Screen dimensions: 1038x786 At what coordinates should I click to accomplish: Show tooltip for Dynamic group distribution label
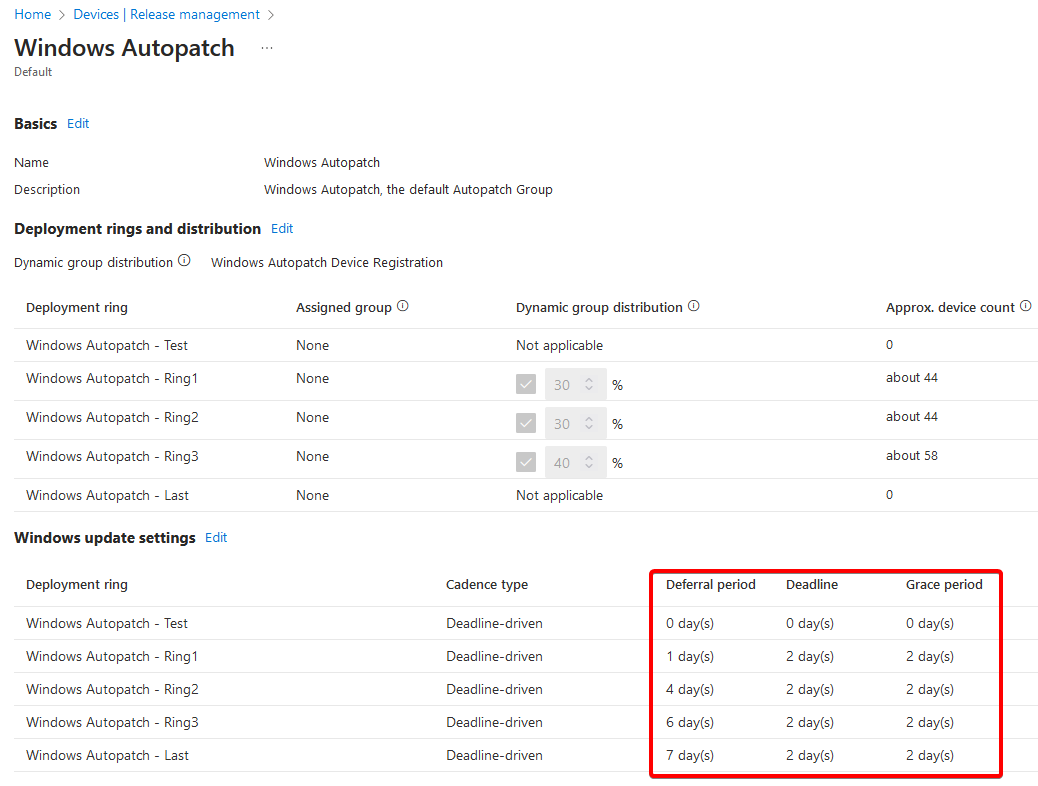185,261
